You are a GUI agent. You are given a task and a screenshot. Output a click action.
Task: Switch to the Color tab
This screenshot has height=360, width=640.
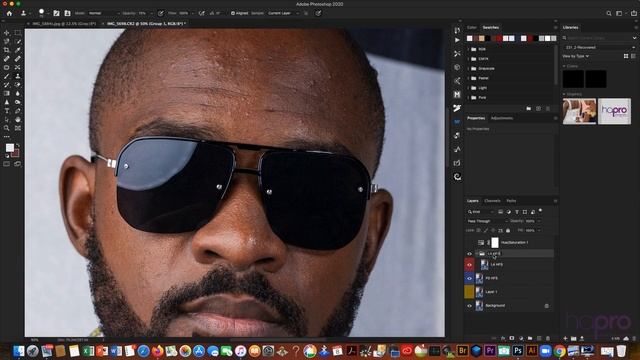point(471,27)
